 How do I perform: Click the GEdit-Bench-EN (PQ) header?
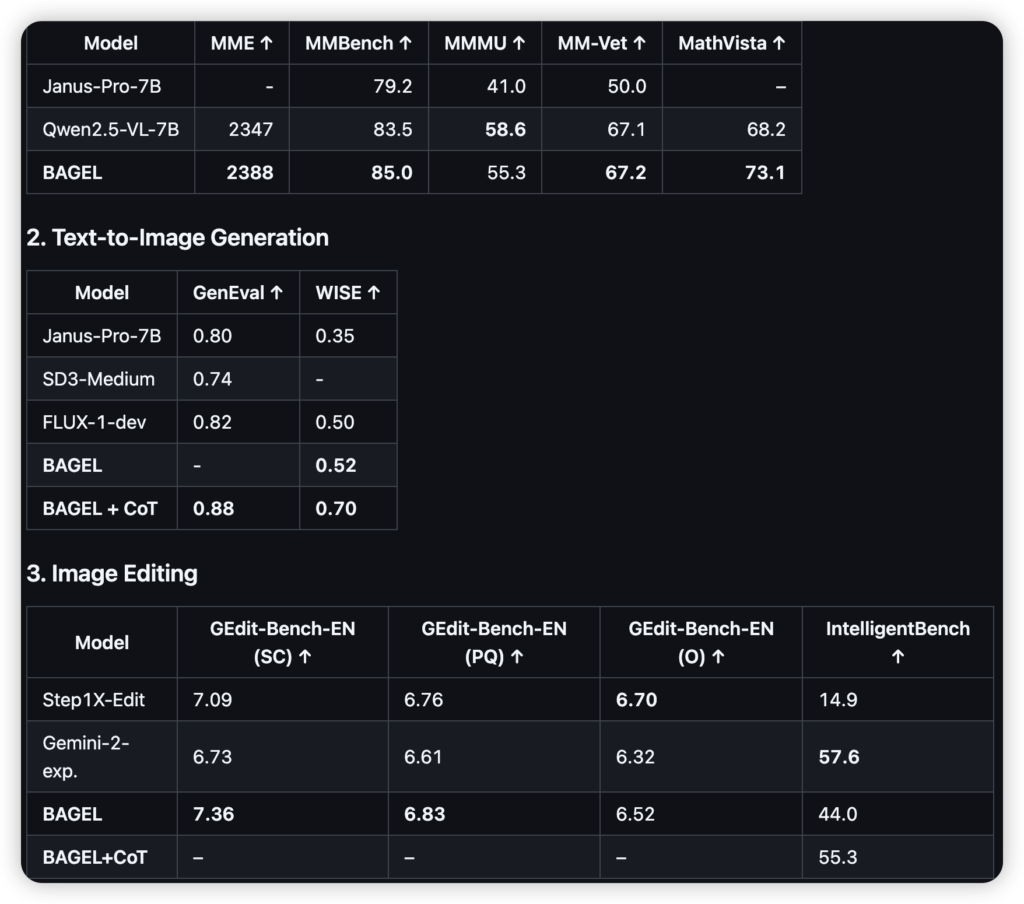[494, 642]
